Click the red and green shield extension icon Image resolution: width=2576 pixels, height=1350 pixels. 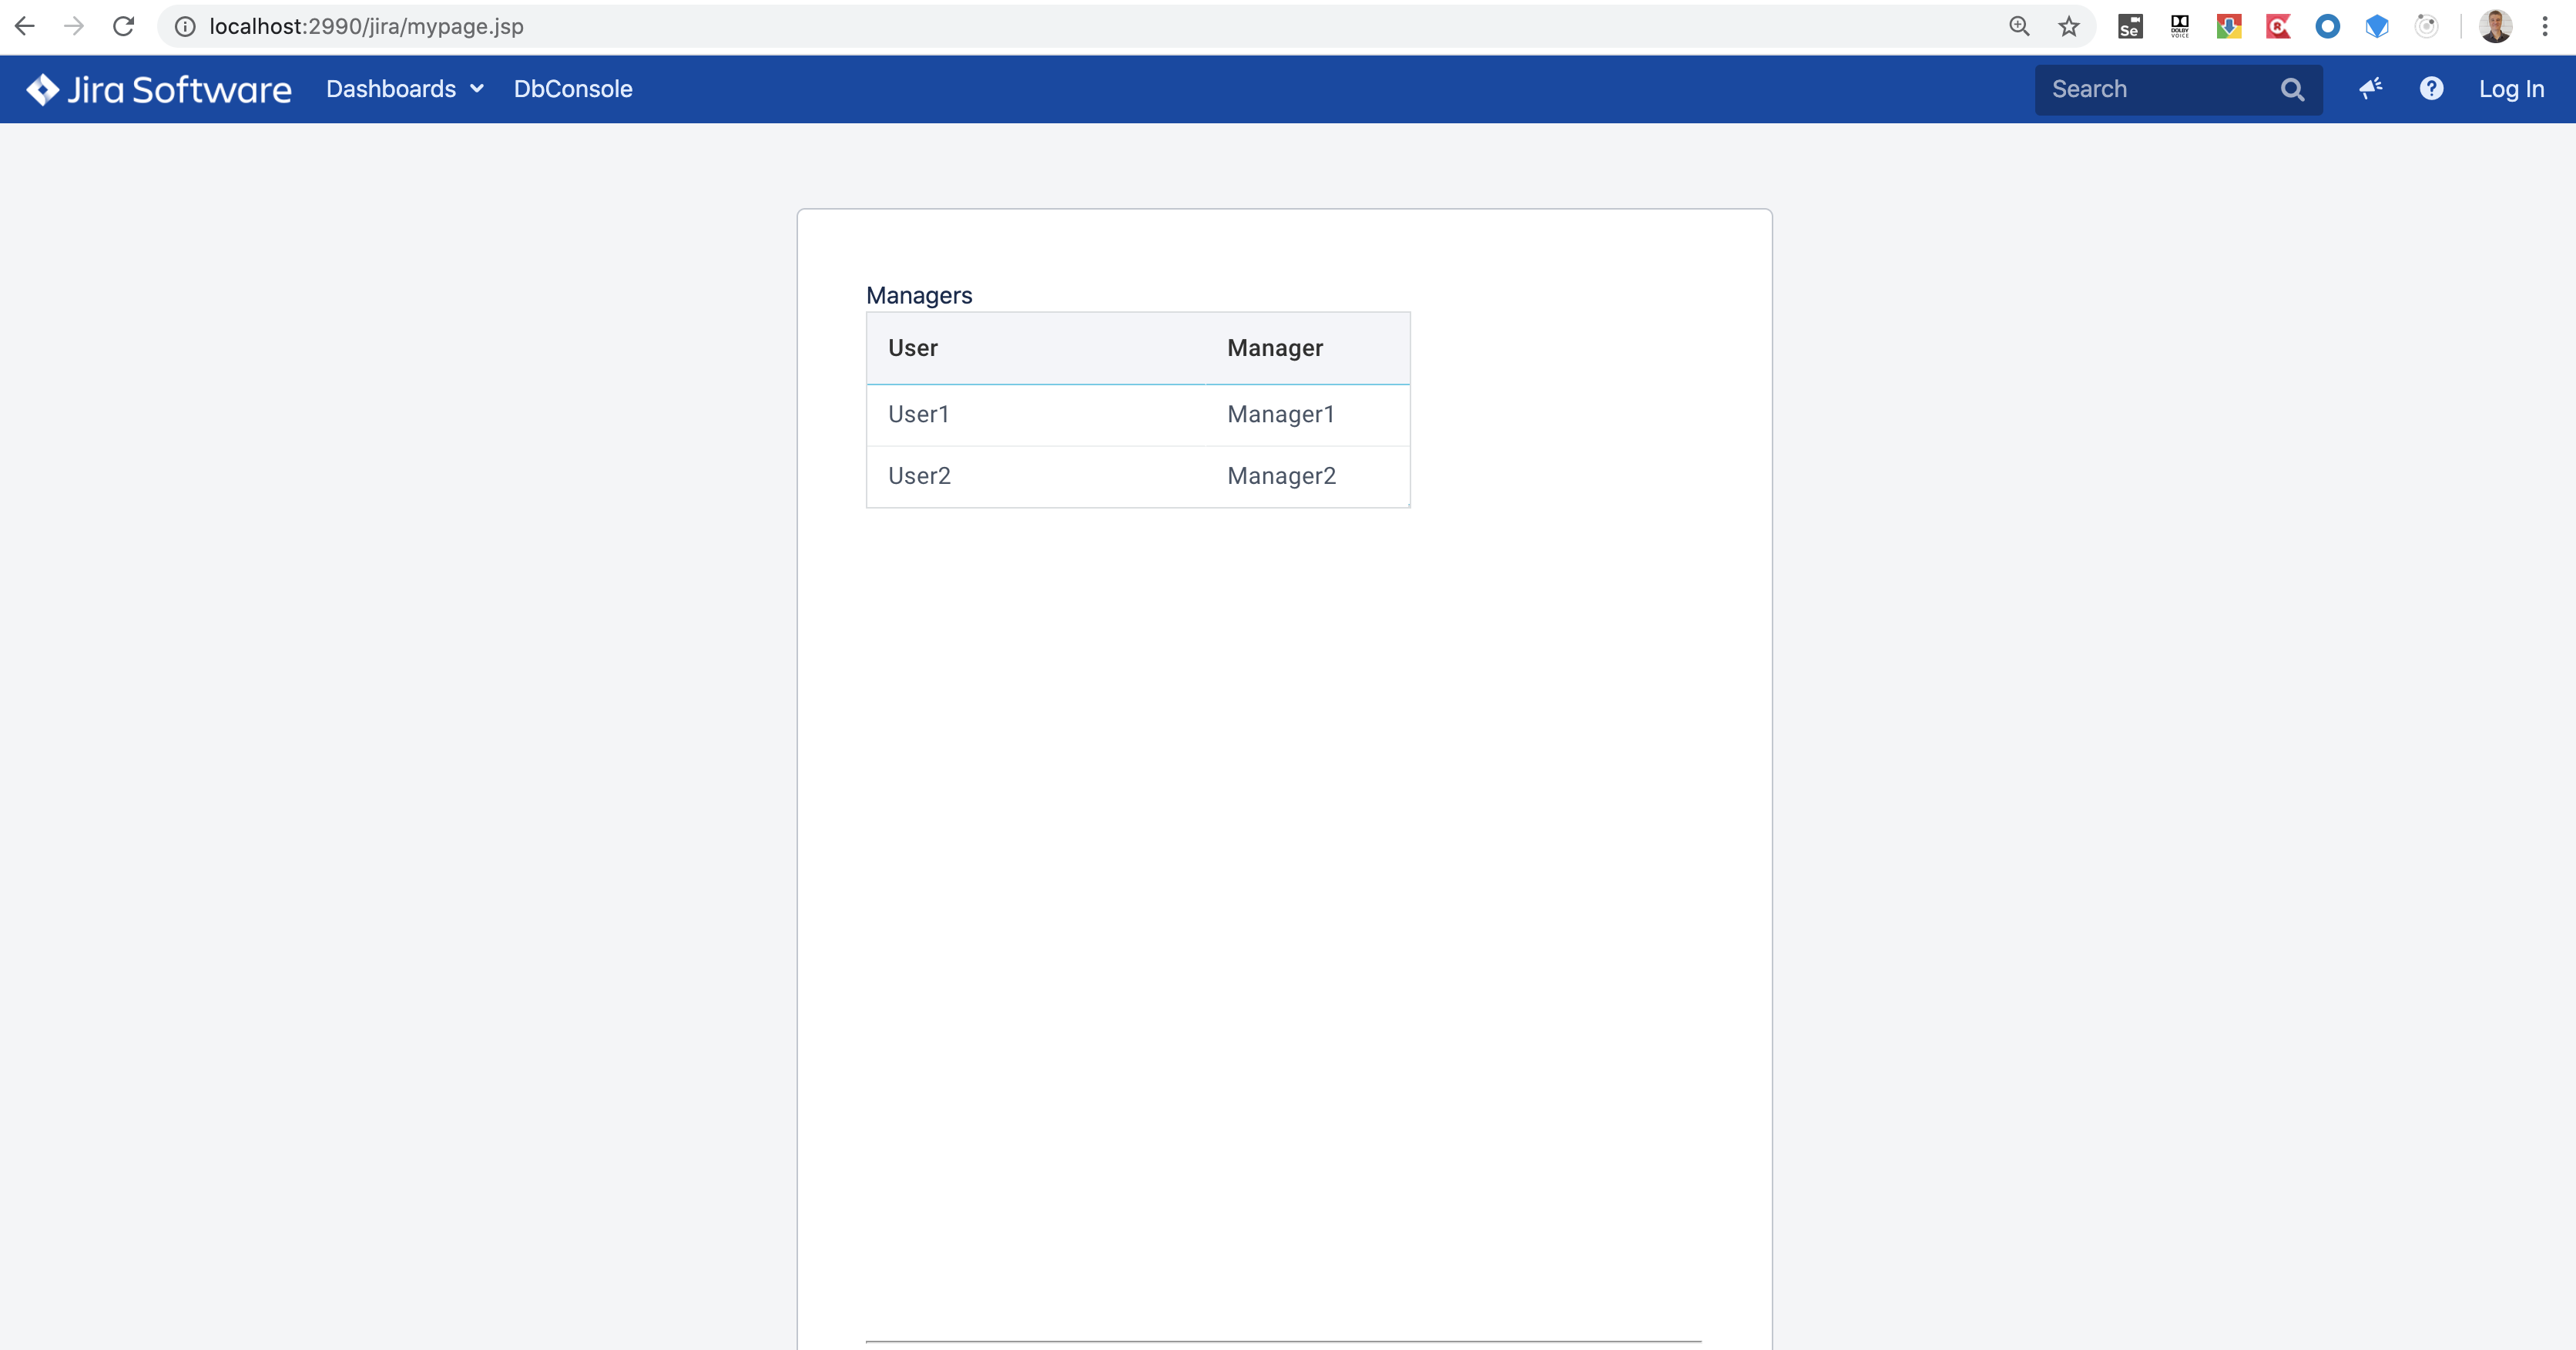point(2229,26)
